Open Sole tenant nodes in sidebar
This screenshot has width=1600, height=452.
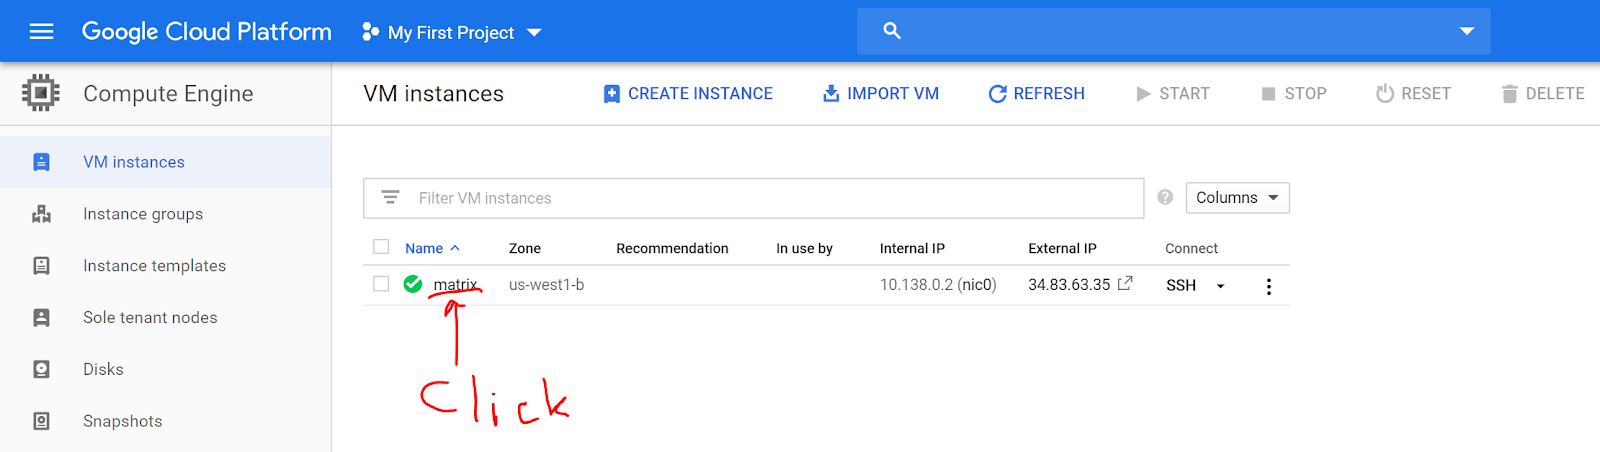pos(165,318)
